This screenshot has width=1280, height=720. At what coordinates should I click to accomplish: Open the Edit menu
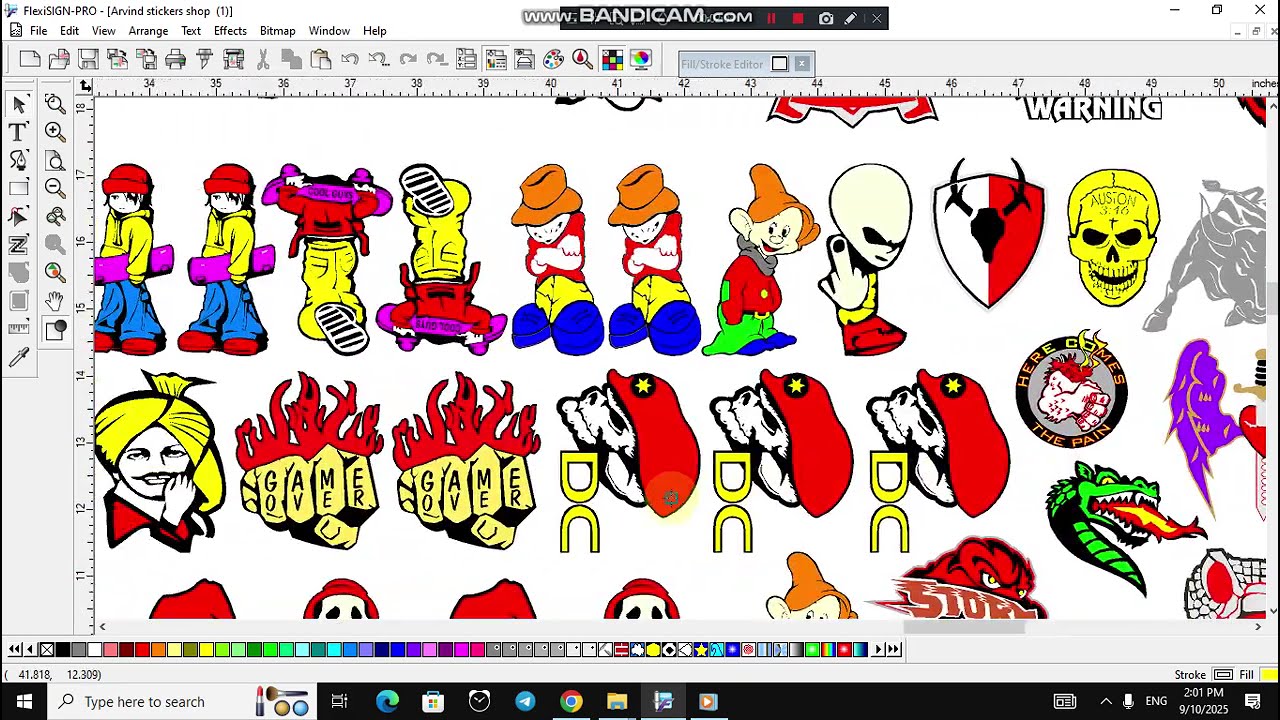click(69, 31)
